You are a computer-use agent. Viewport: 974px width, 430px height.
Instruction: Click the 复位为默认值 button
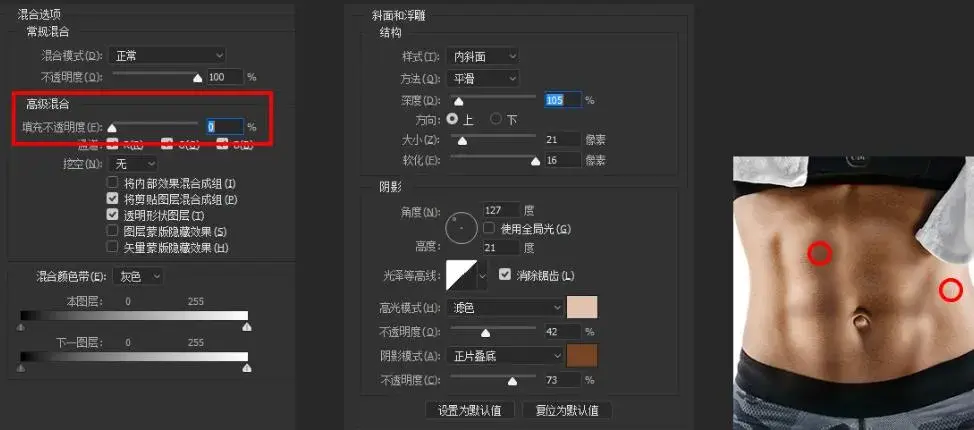(567, 410)
